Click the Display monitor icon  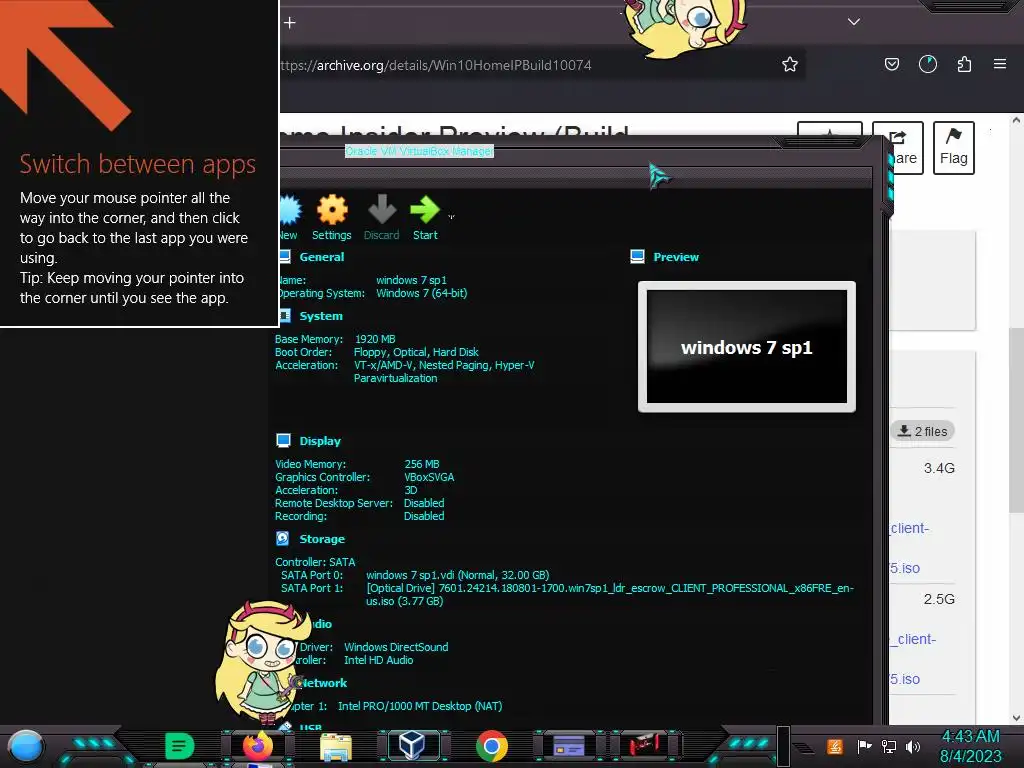pos(283,441)
